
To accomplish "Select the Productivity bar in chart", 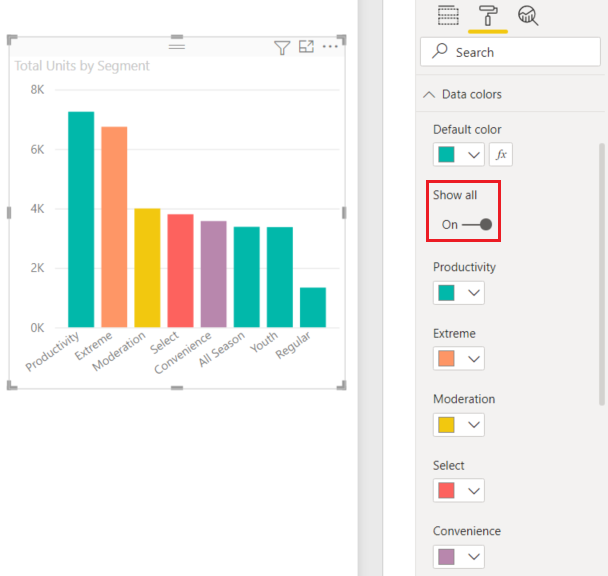I will [81, 220].
